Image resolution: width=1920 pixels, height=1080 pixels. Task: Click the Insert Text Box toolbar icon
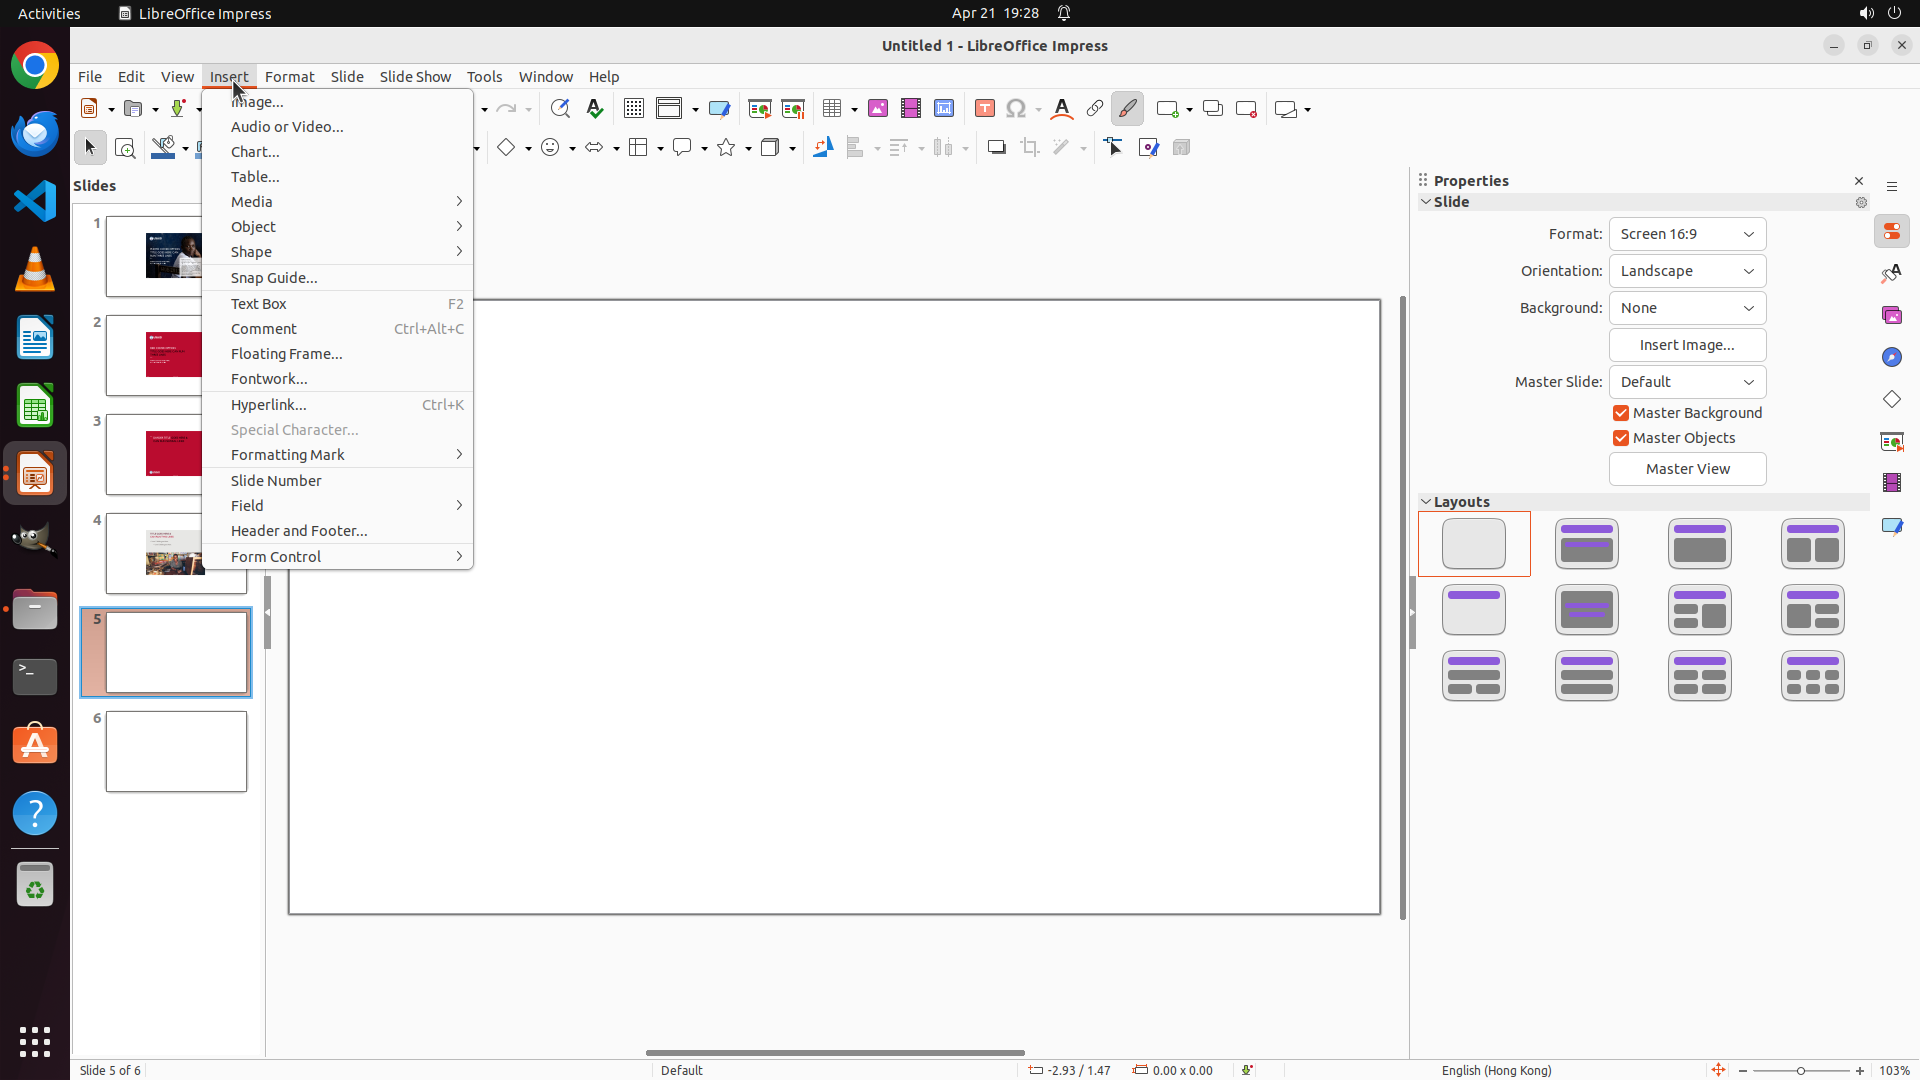click(x=985, y=108)
